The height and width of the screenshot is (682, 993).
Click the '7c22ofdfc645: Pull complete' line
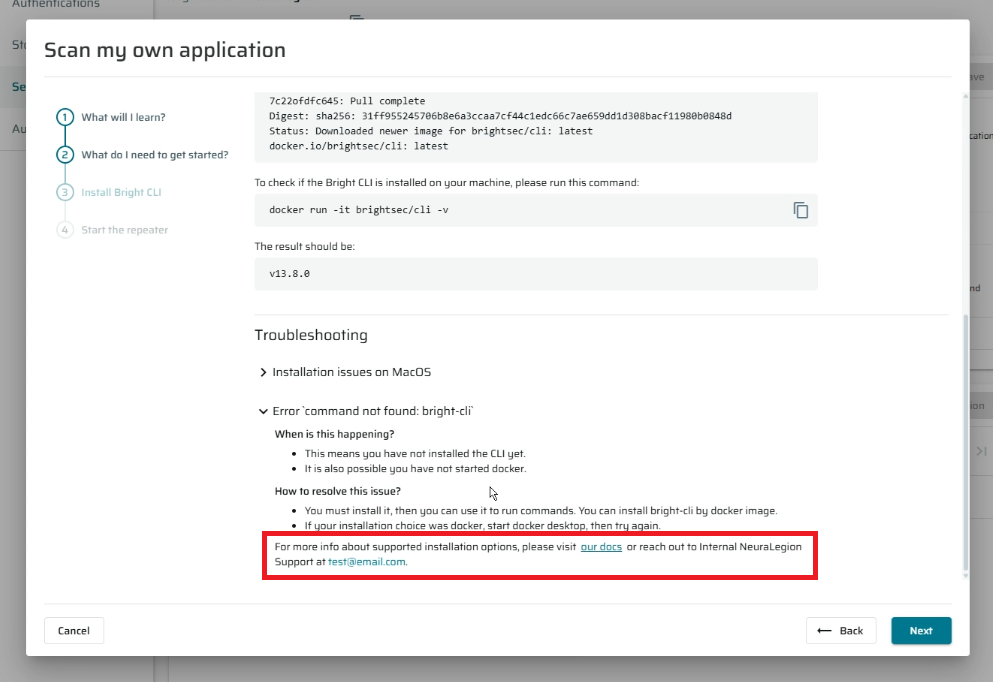pyautogui.click(x=347, y=101)
